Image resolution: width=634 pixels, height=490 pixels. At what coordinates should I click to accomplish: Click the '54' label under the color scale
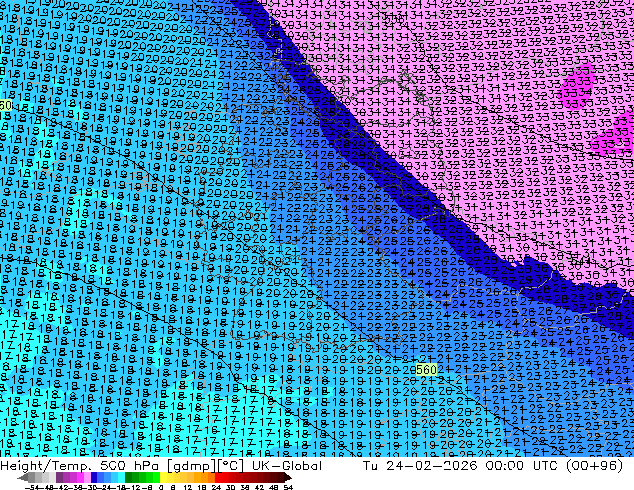tap(288, 488)
